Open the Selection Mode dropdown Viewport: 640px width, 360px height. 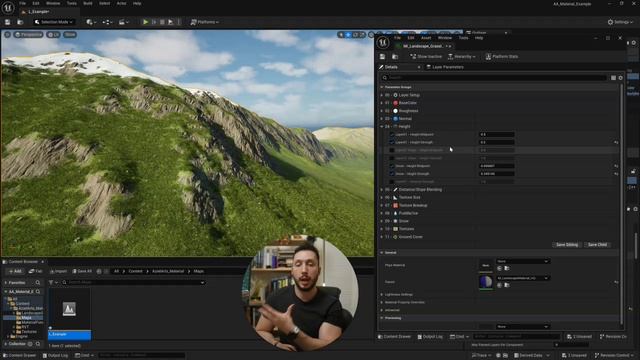pos(53,22)
